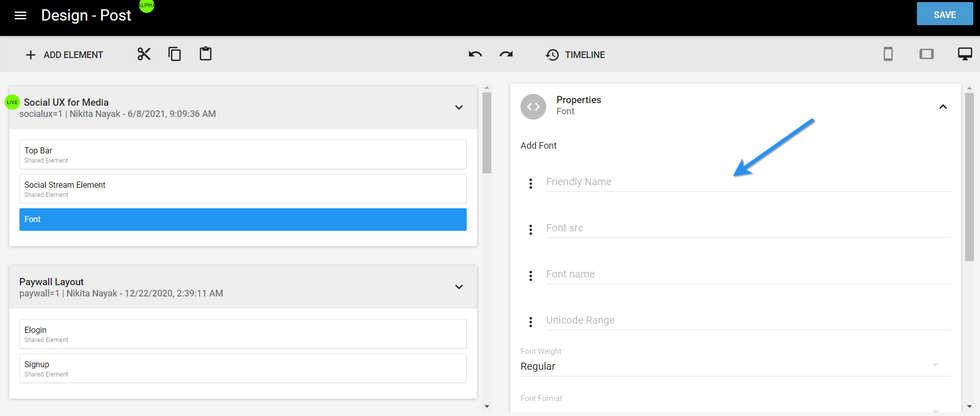The width and height of the screenshot is (980, 416).
Task: Click the clipboard paste icon
Action: click(x=205, y=54)
